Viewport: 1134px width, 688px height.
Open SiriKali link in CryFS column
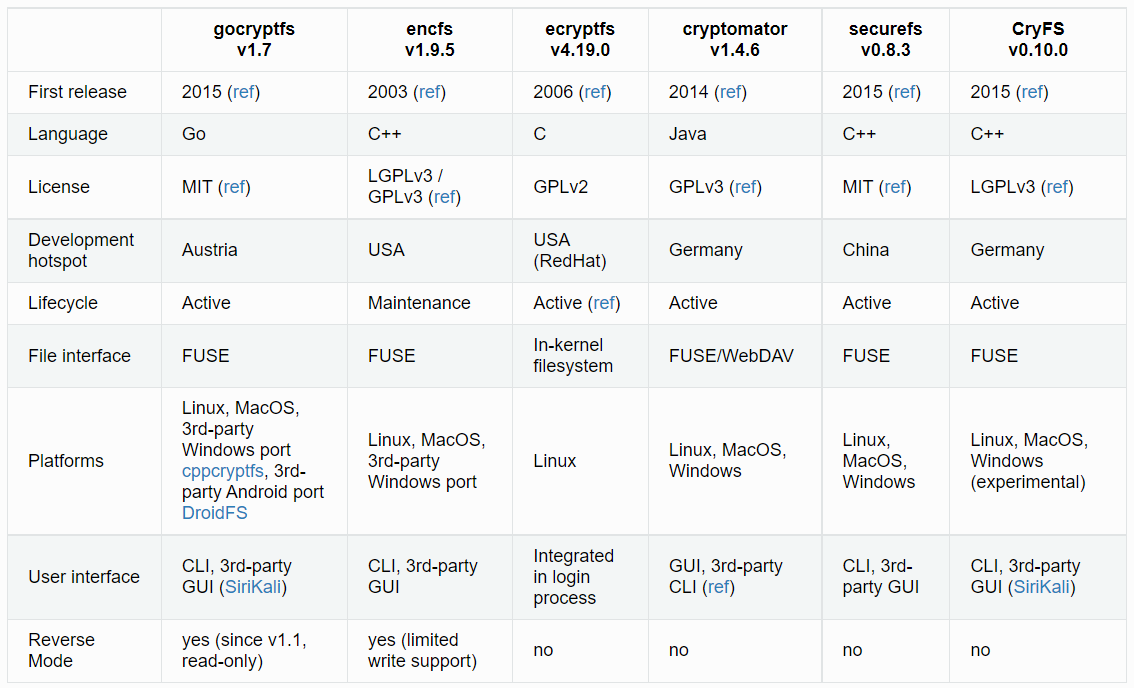tap(1042, 587)
